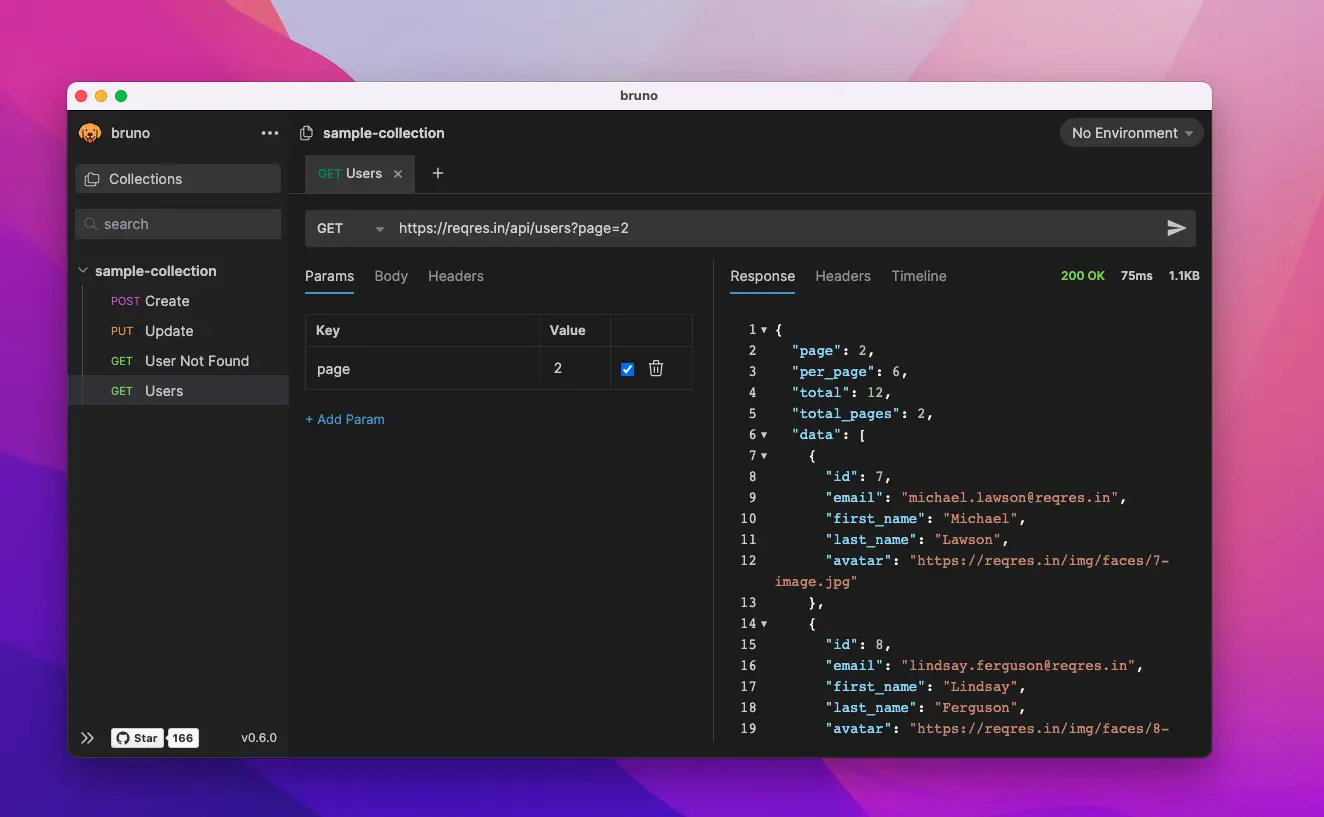Fold the object at line 14
The height and width of the screenshot is (817, 1324).
pyautogui.click(x=764, y=624)
